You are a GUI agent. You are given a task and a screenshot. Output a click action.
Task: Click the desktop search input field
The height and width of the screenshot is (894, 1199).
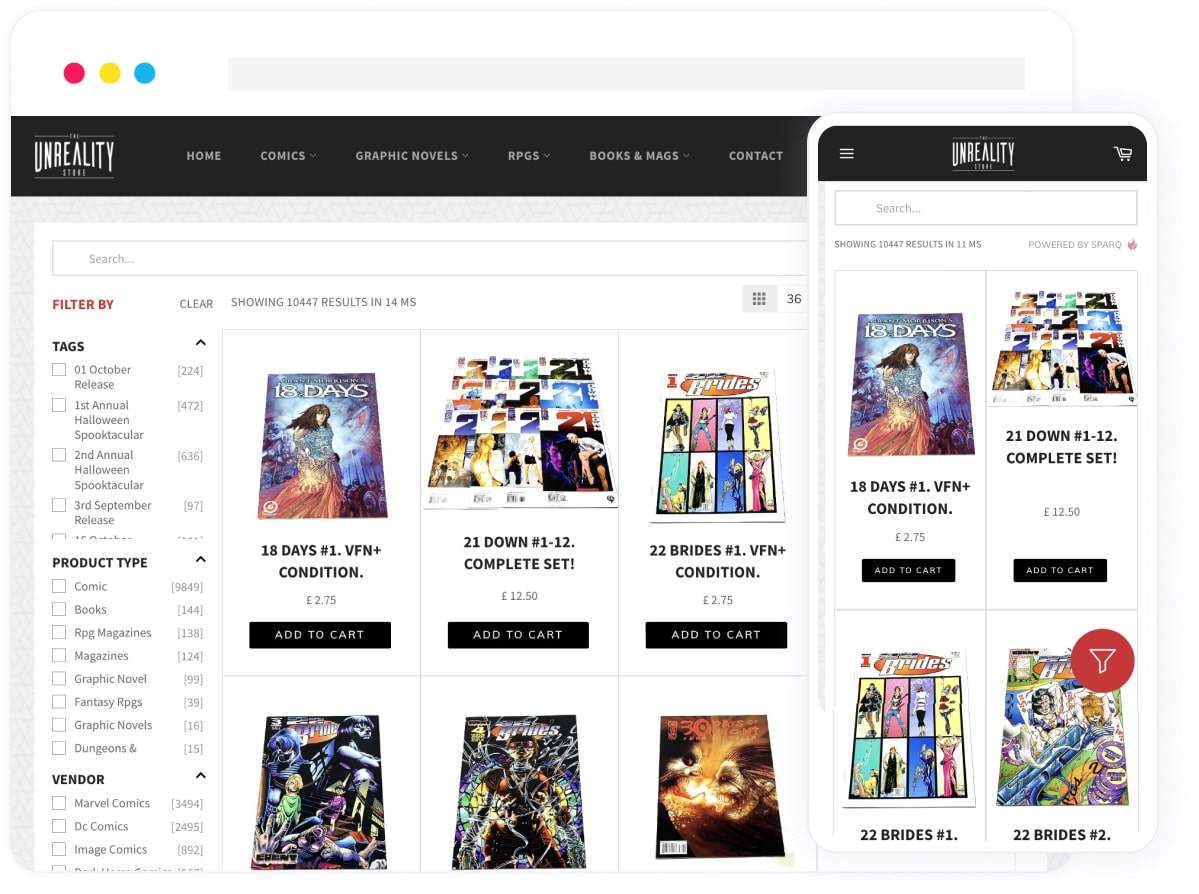point(430,259)
